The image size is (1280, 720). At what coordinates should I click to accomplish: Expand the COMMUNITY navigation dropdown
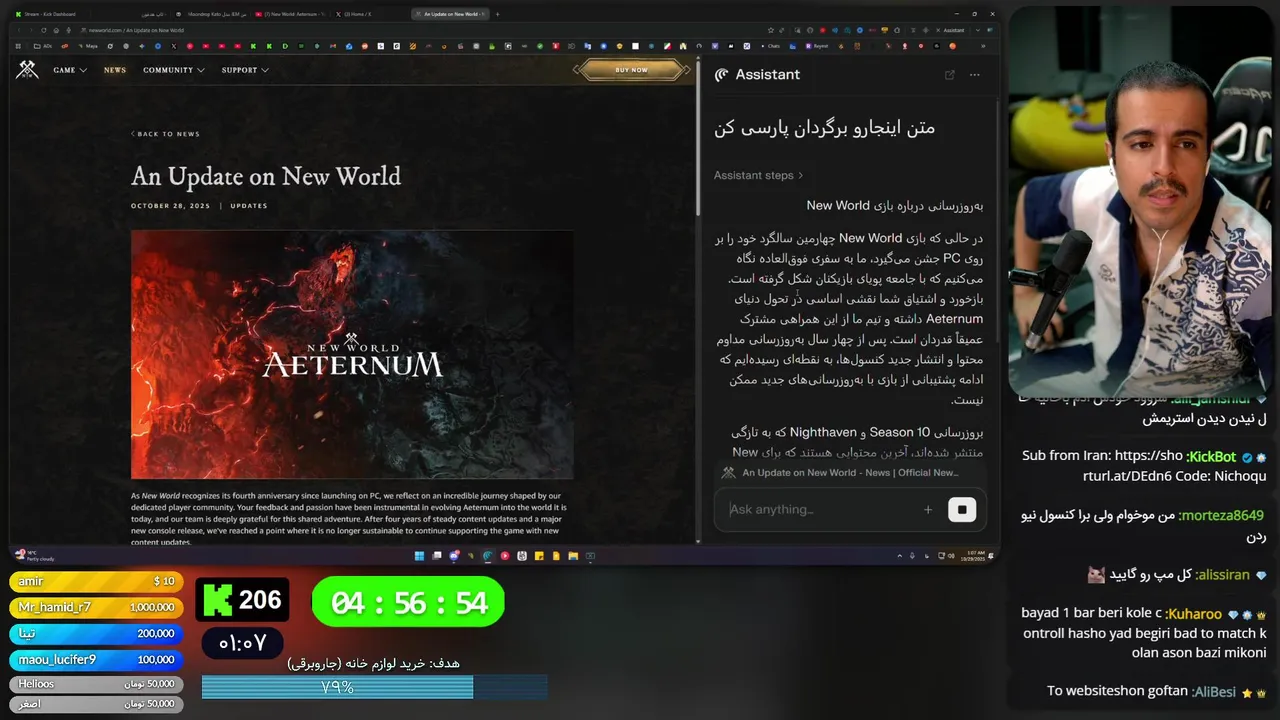[x=174, y=70]
